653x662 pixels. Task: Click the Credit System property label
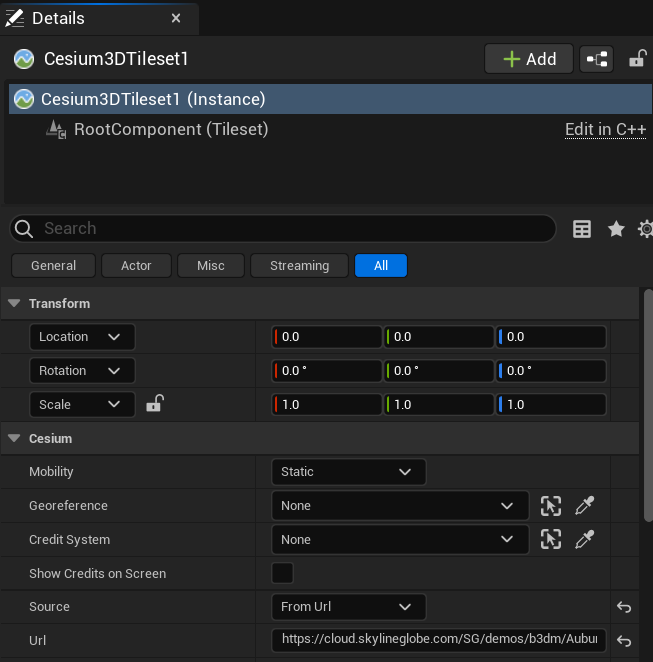click(x=70, y=540)
